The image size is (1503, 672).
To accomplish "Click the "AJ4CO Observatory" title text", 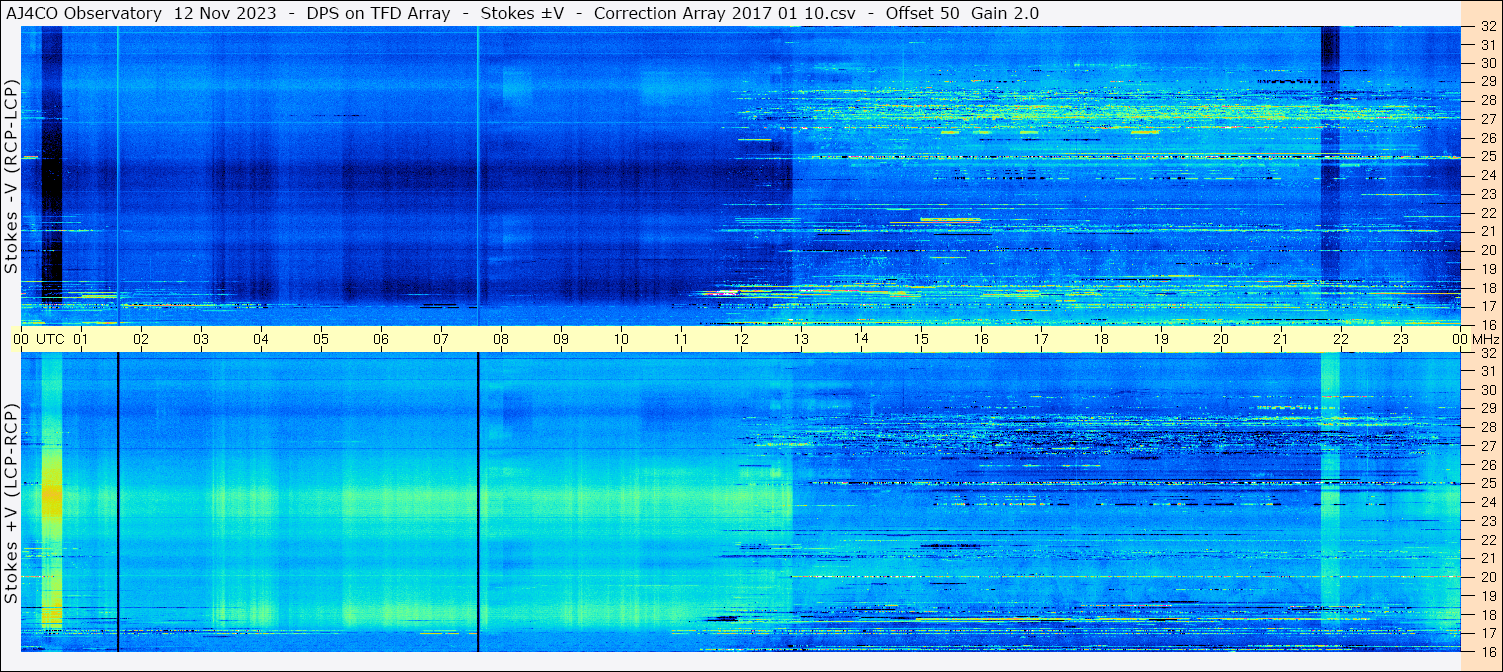I will (85, 13).
